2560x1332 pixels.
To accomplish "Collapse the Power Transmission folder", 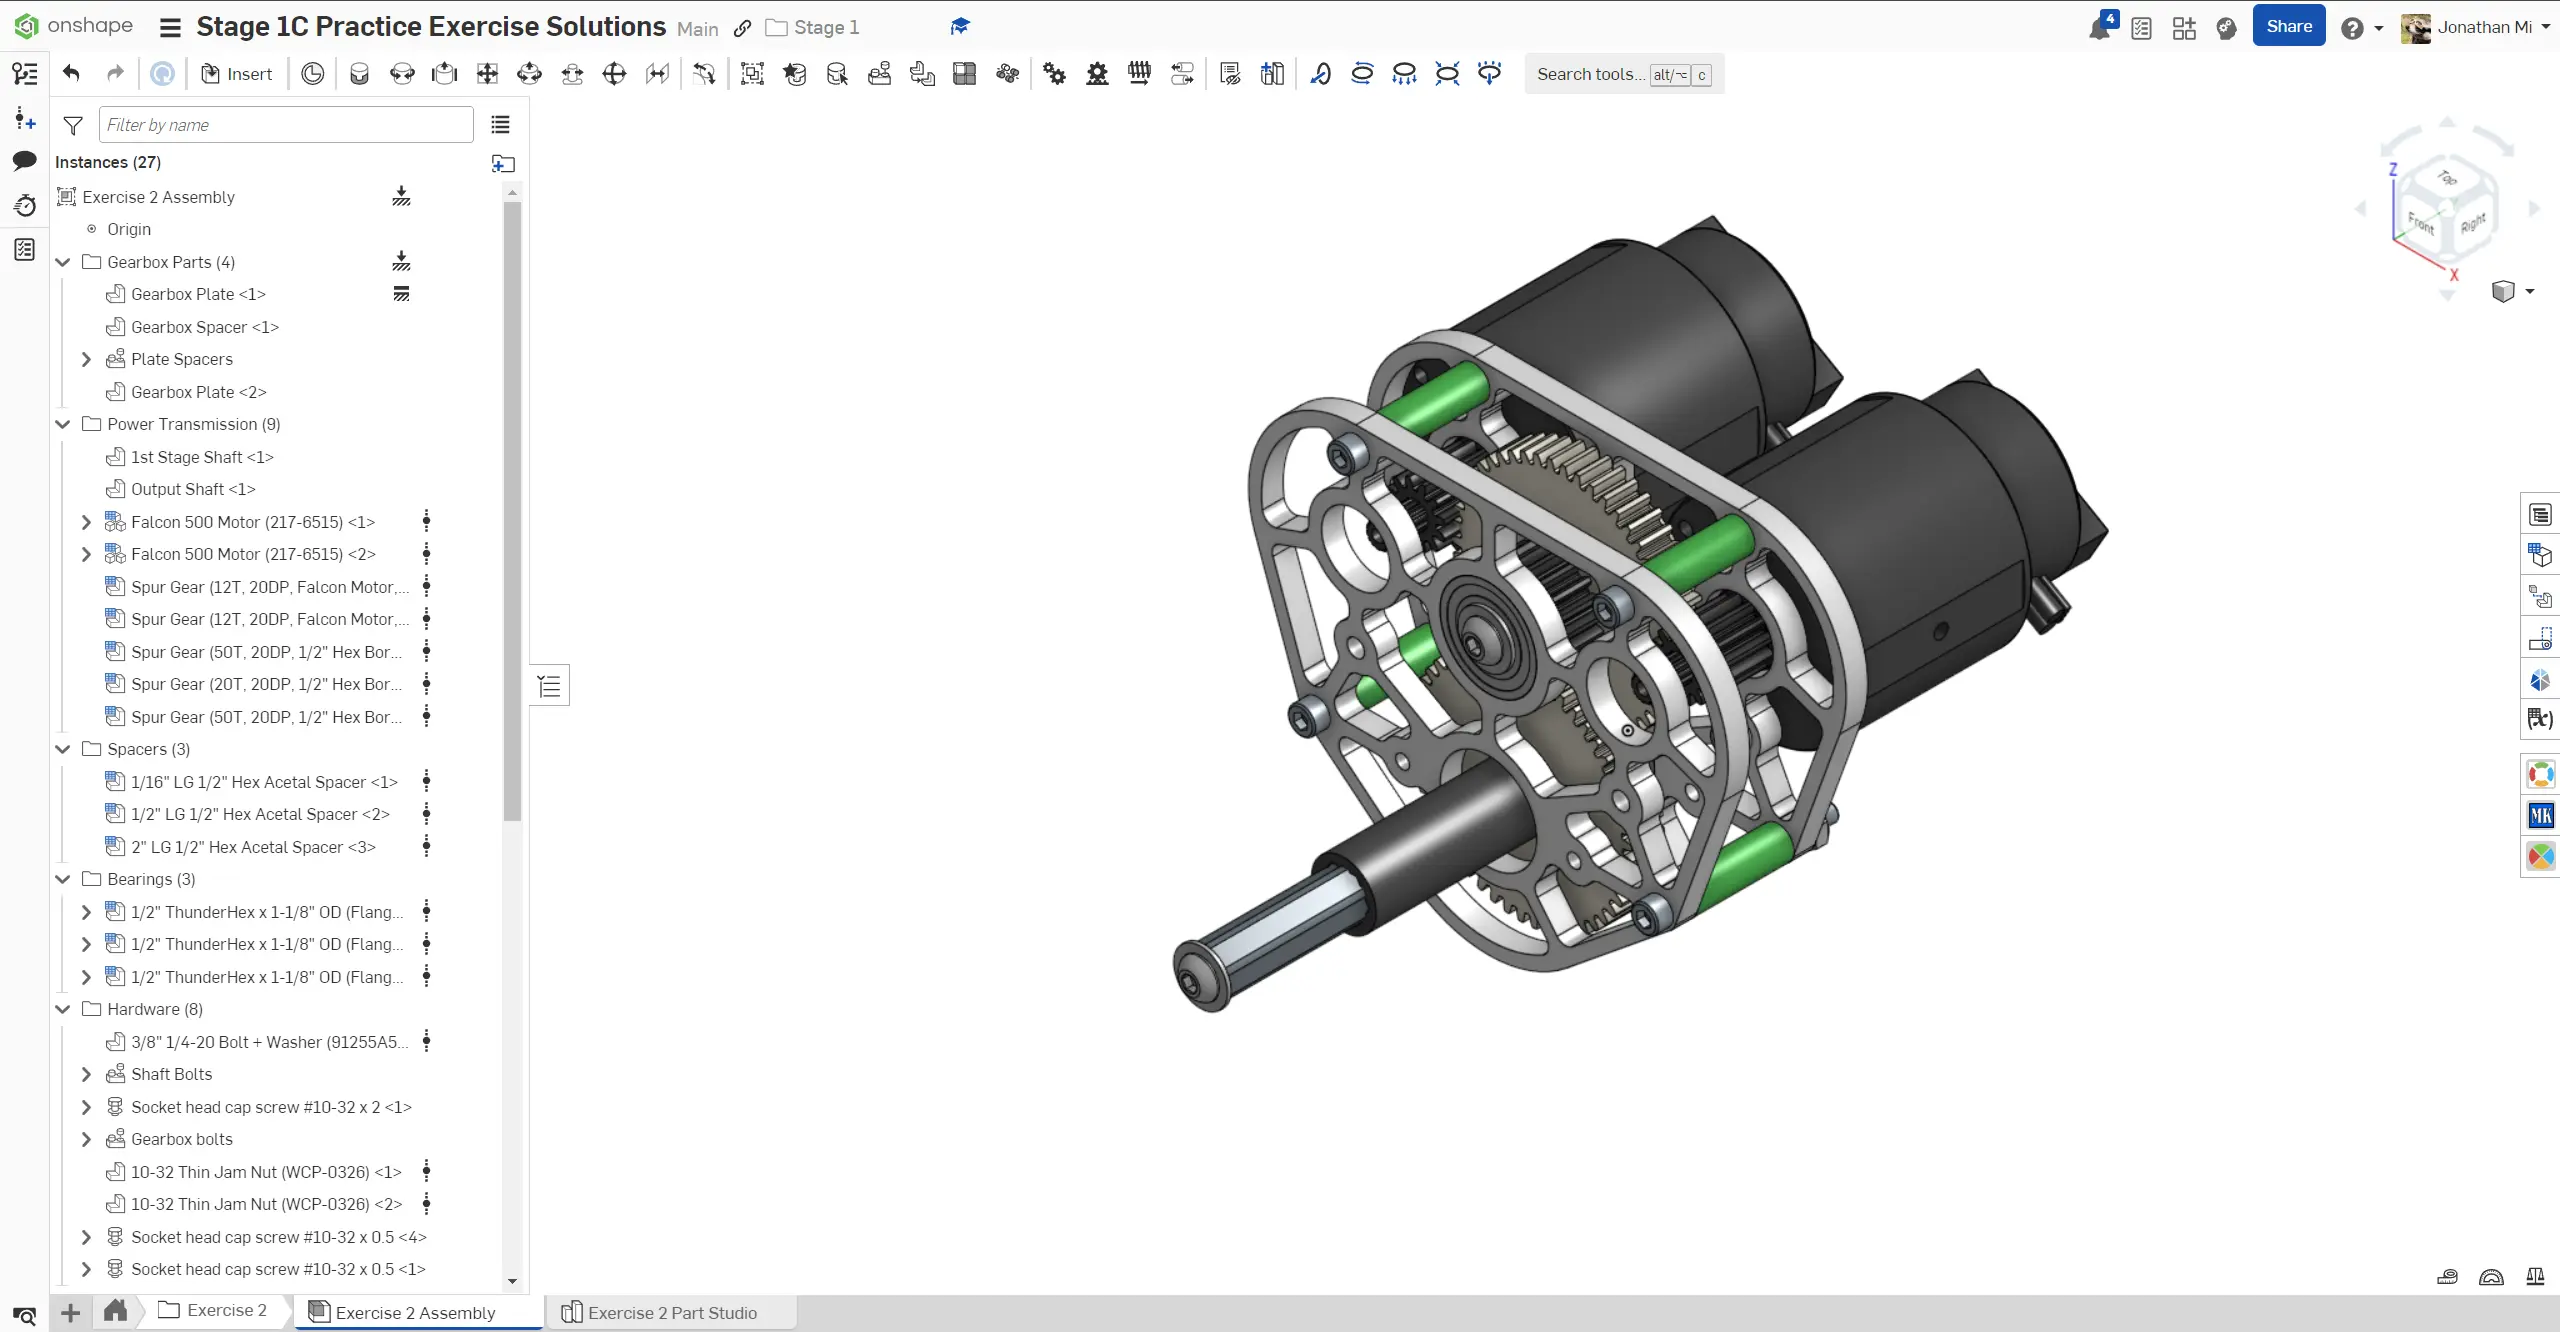I will point(63,424).
